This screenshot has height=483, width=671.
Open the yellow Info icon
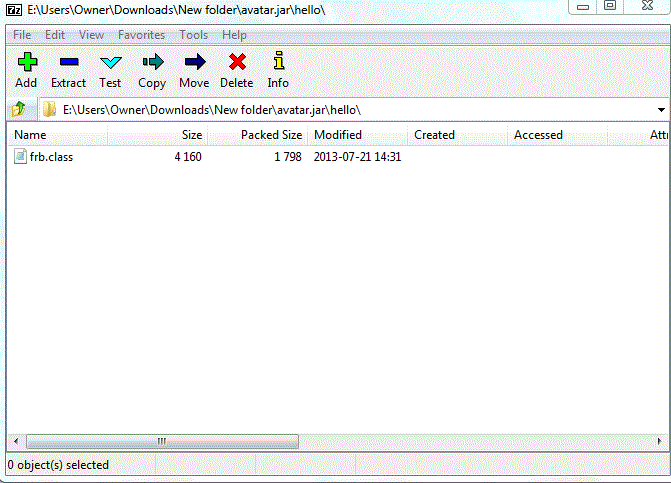pos(279,60)
